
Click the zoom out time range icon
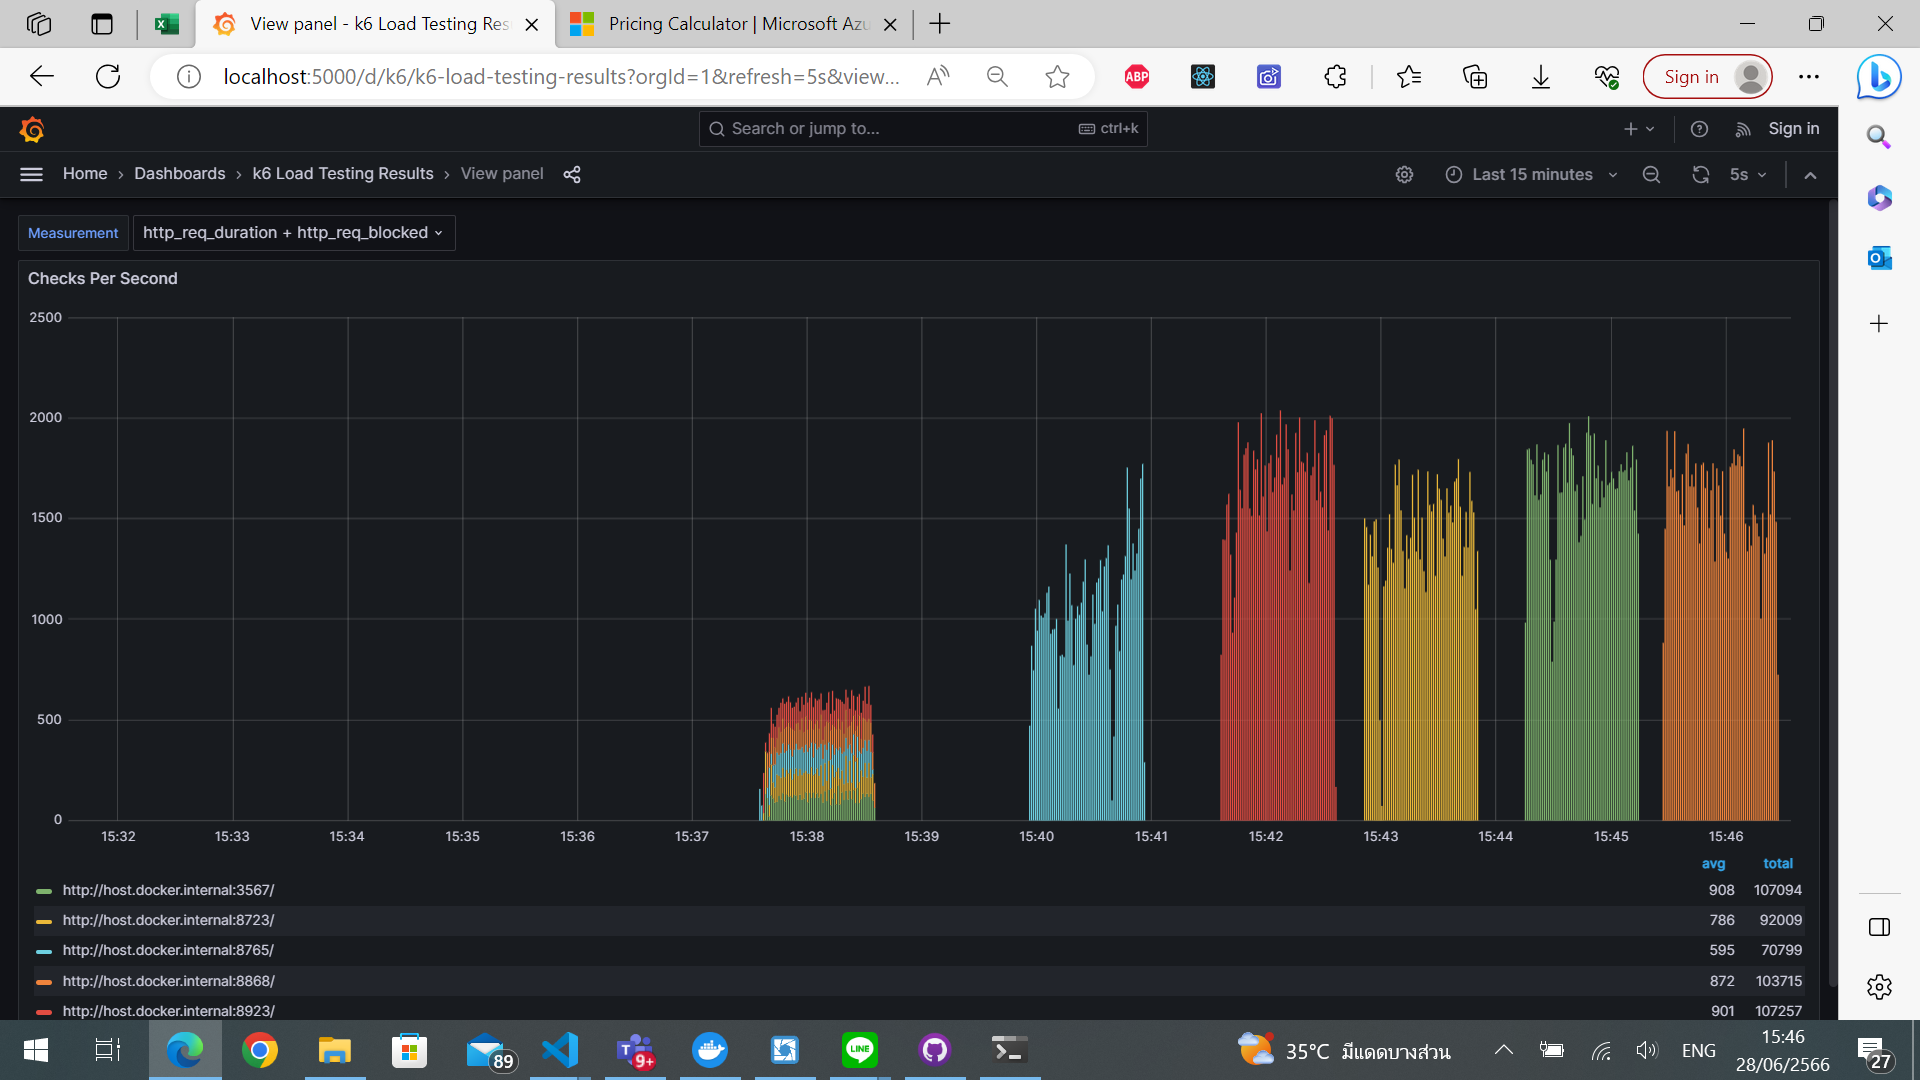click(x=1651, y=174)
